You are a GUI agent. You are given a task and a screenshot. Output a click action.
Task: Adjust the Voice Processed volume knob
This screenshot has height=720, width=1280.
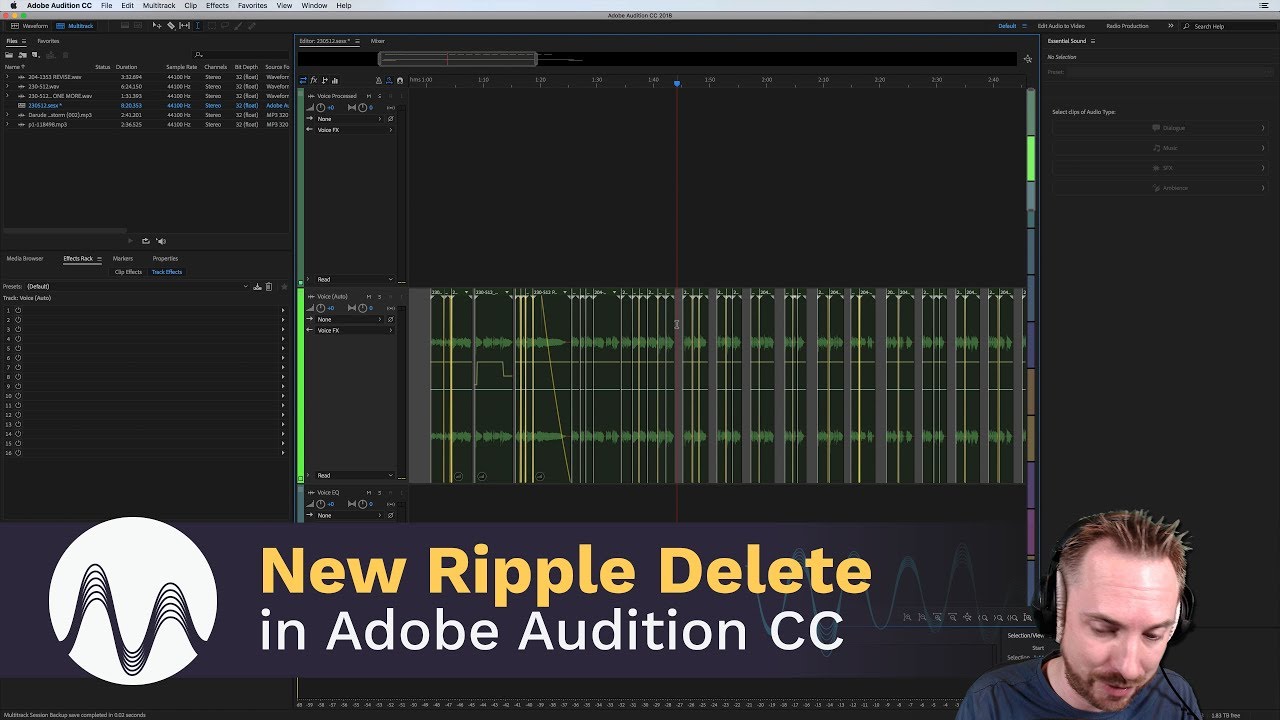[321, 107]
